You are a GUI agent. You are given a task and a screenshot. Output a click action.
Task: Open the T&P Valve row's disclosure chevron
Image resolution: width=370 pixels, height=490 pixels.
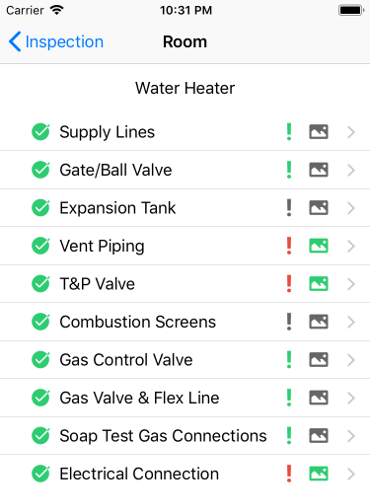[351, 284]
